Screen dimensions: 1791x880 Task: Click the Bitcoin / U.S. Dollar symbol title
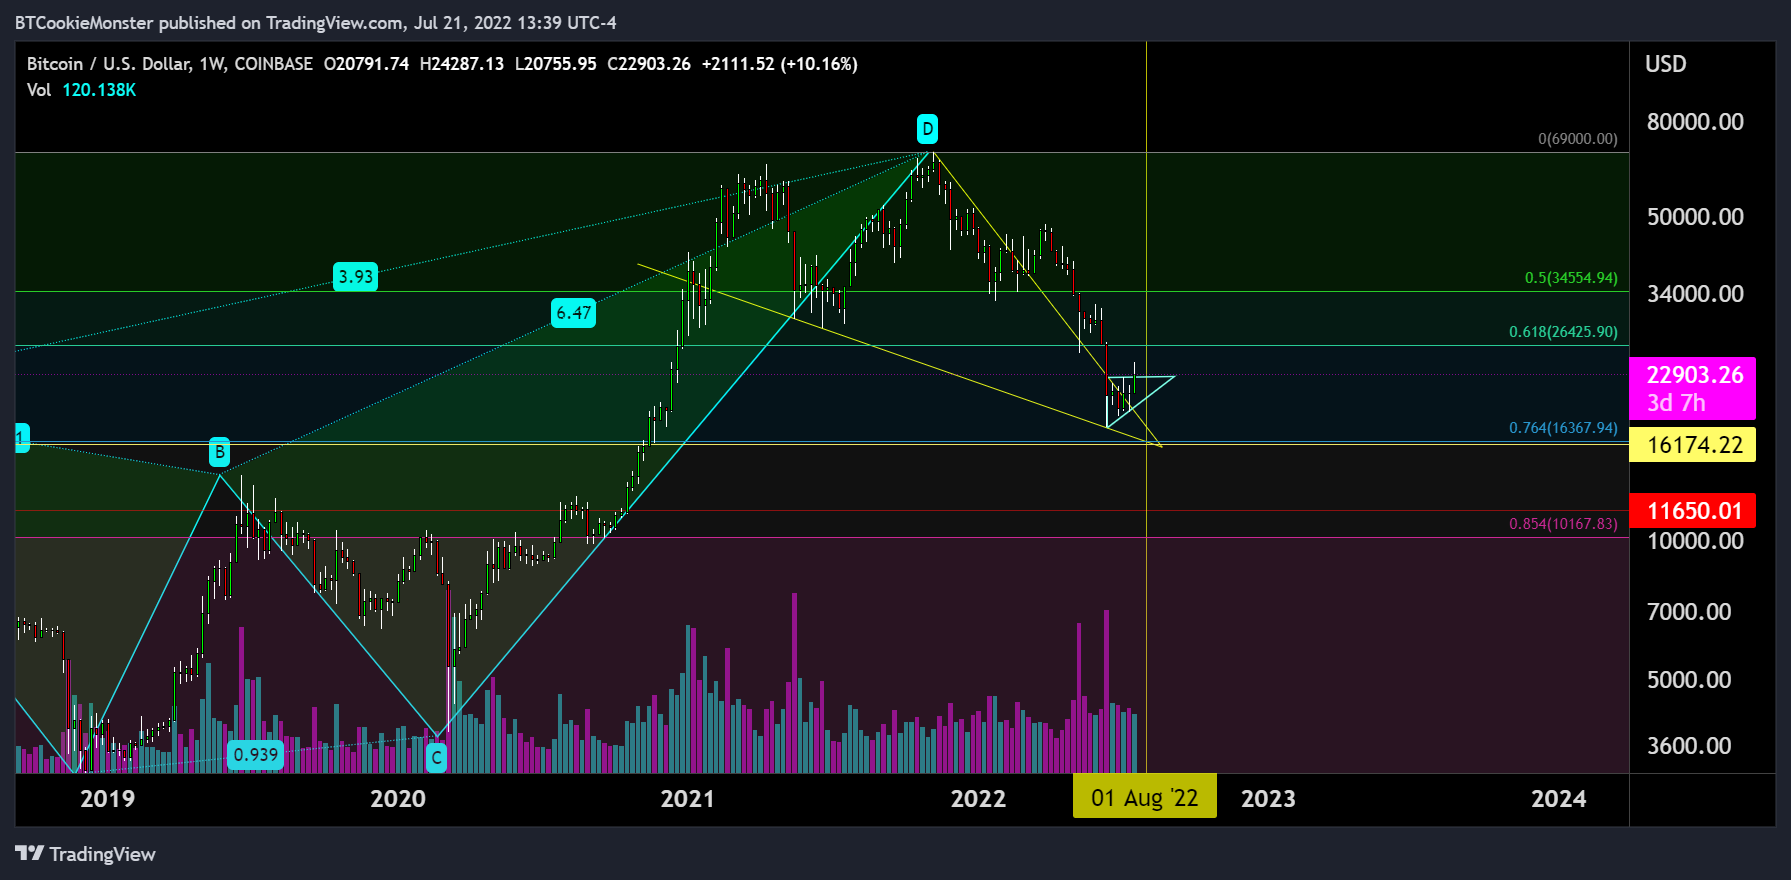point(108,64)
